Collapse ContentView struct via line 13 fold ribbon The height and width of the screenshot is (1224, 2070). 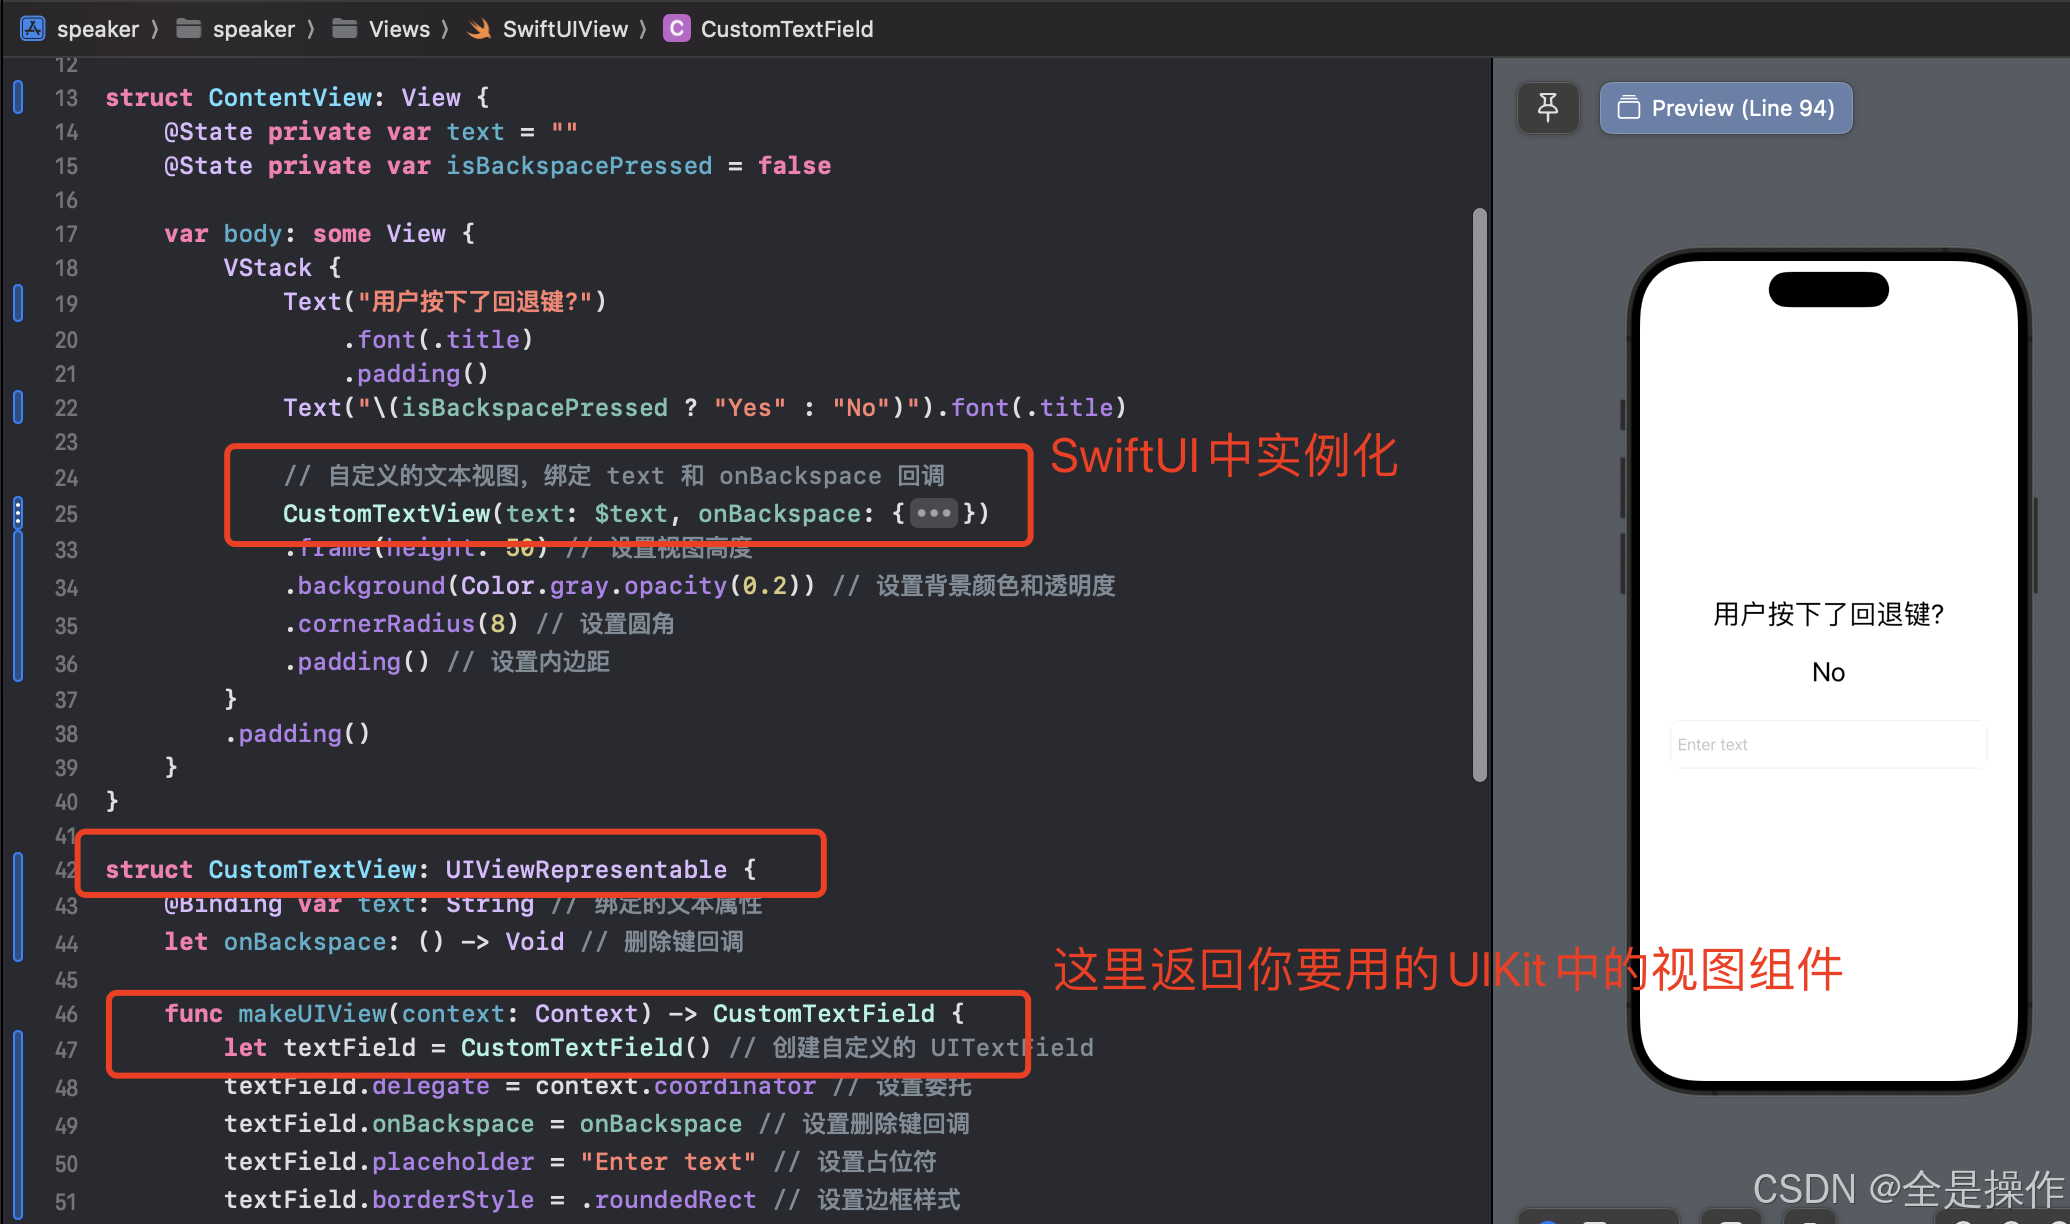pos(18,97)
